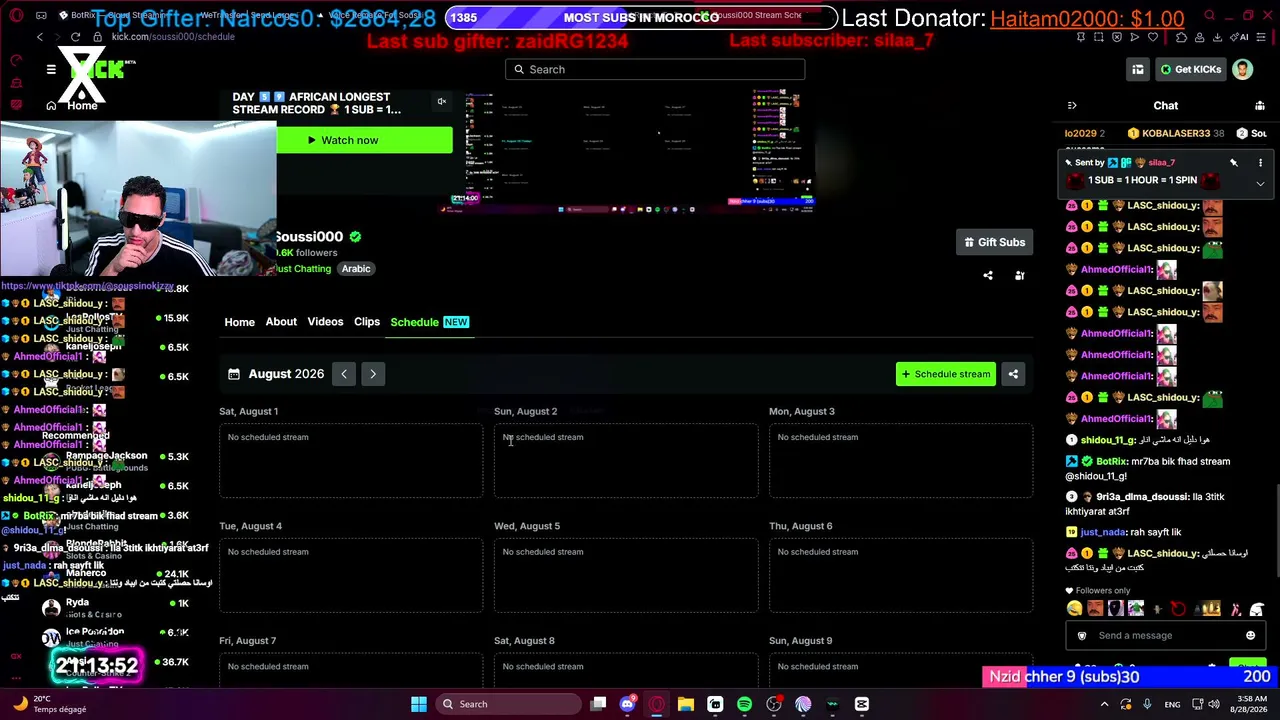Reload the Kick page
Screen dimensions: 1280x720
[75, 37]
